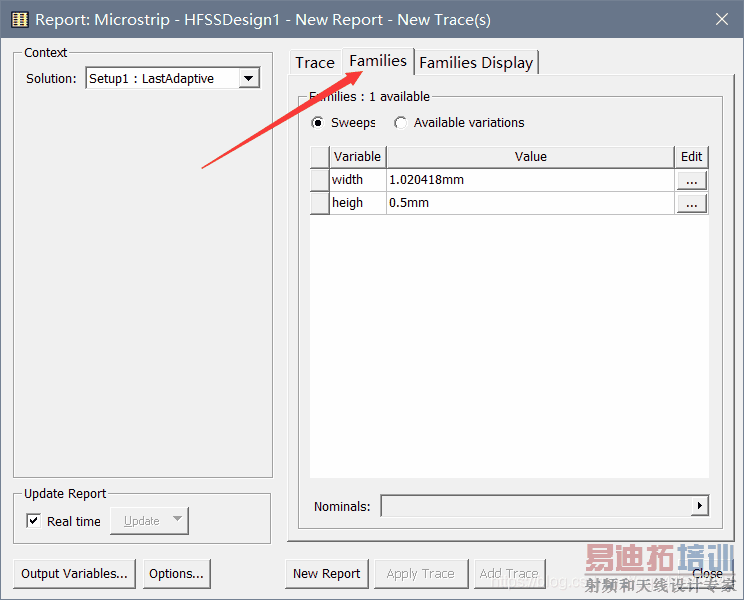The image size is (744, 600).
Task: Edit the heigh variable with ellipsis button
Action: (x=691, y=203)
